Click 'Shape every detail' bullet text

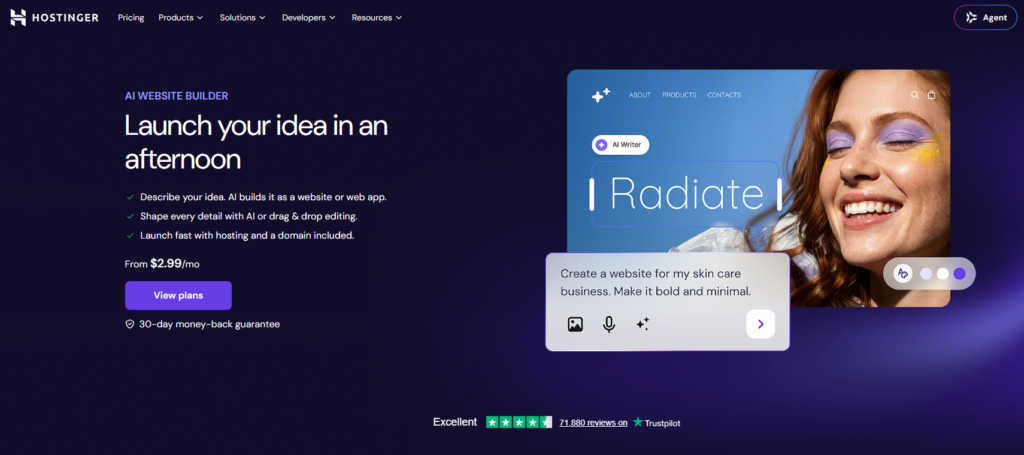point(249,216)
